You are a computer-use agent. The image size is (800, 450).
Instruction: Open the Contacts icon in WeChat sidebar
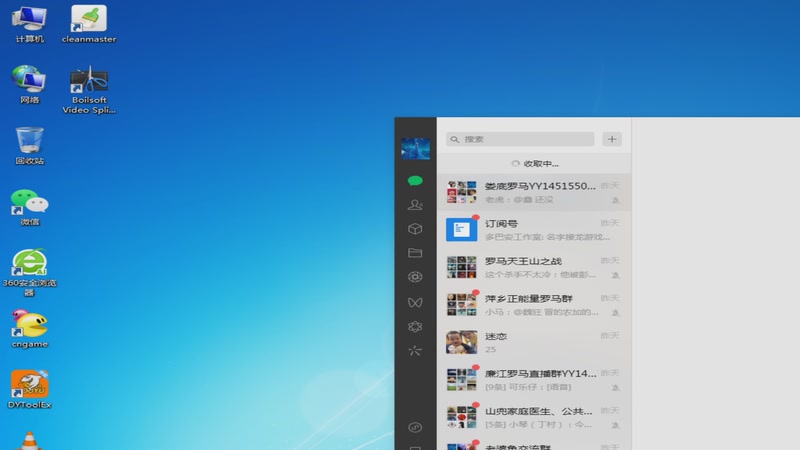[x=415, y=205]
